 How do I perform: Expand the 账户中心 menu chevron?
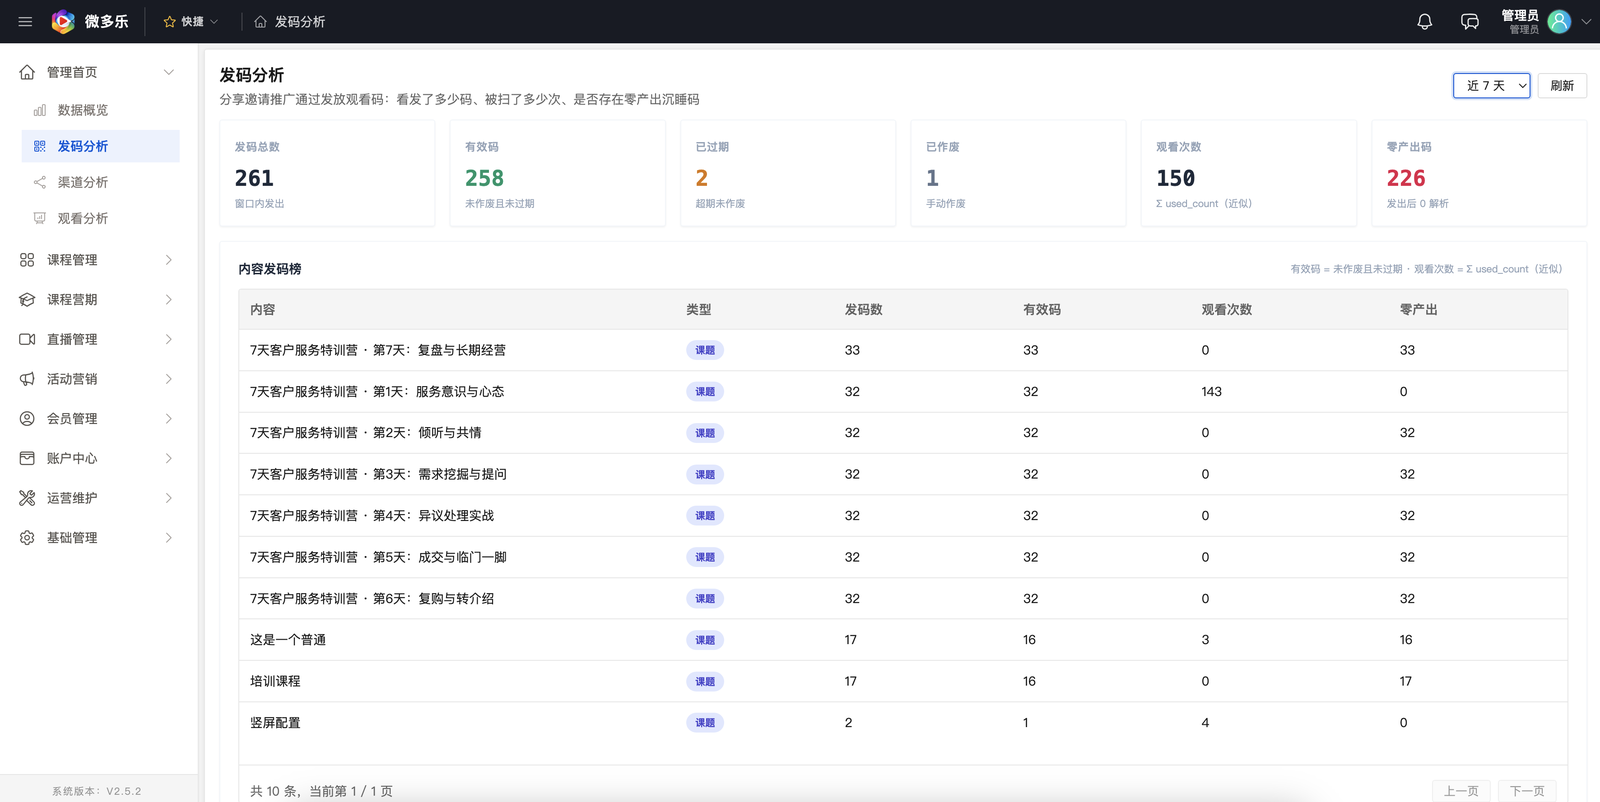click(x=168, y=458)
